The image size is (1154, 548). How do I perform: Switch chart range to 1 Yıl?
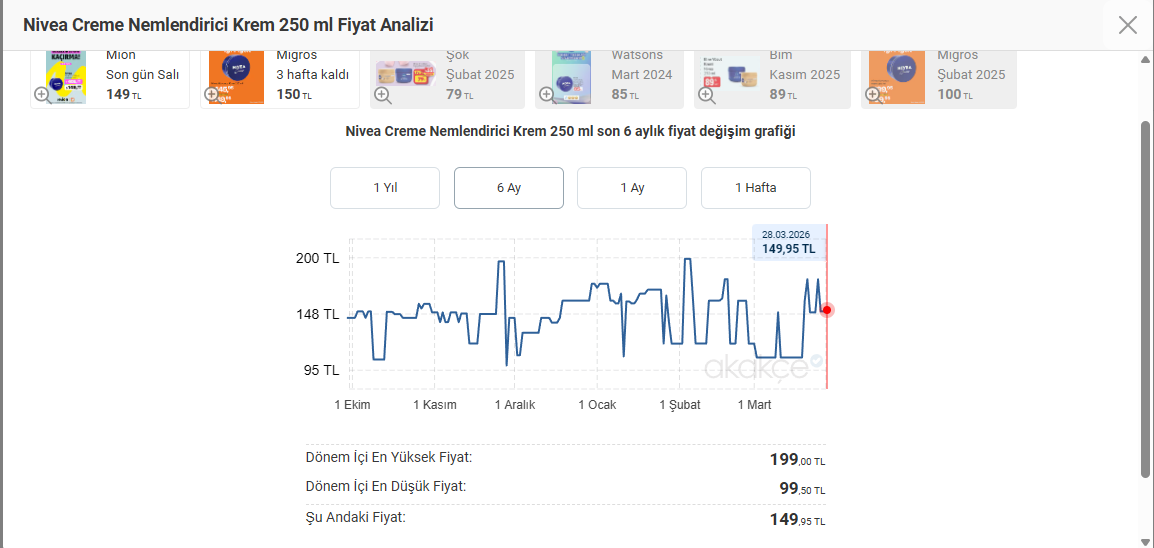tap(385, 188)
